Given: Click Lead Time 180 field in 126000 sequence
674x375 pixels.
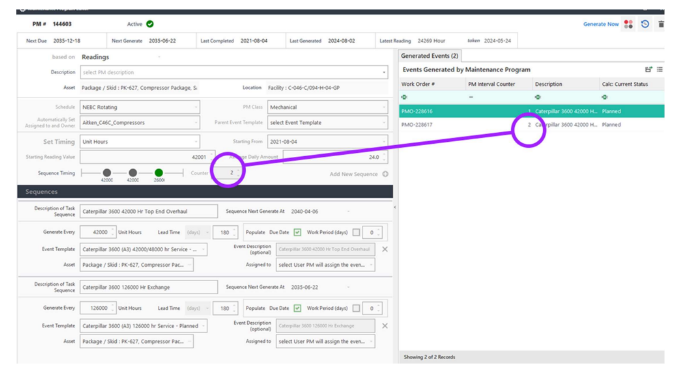Looking at the screenshot, I should pyautogui.click(x=225, y=308).
